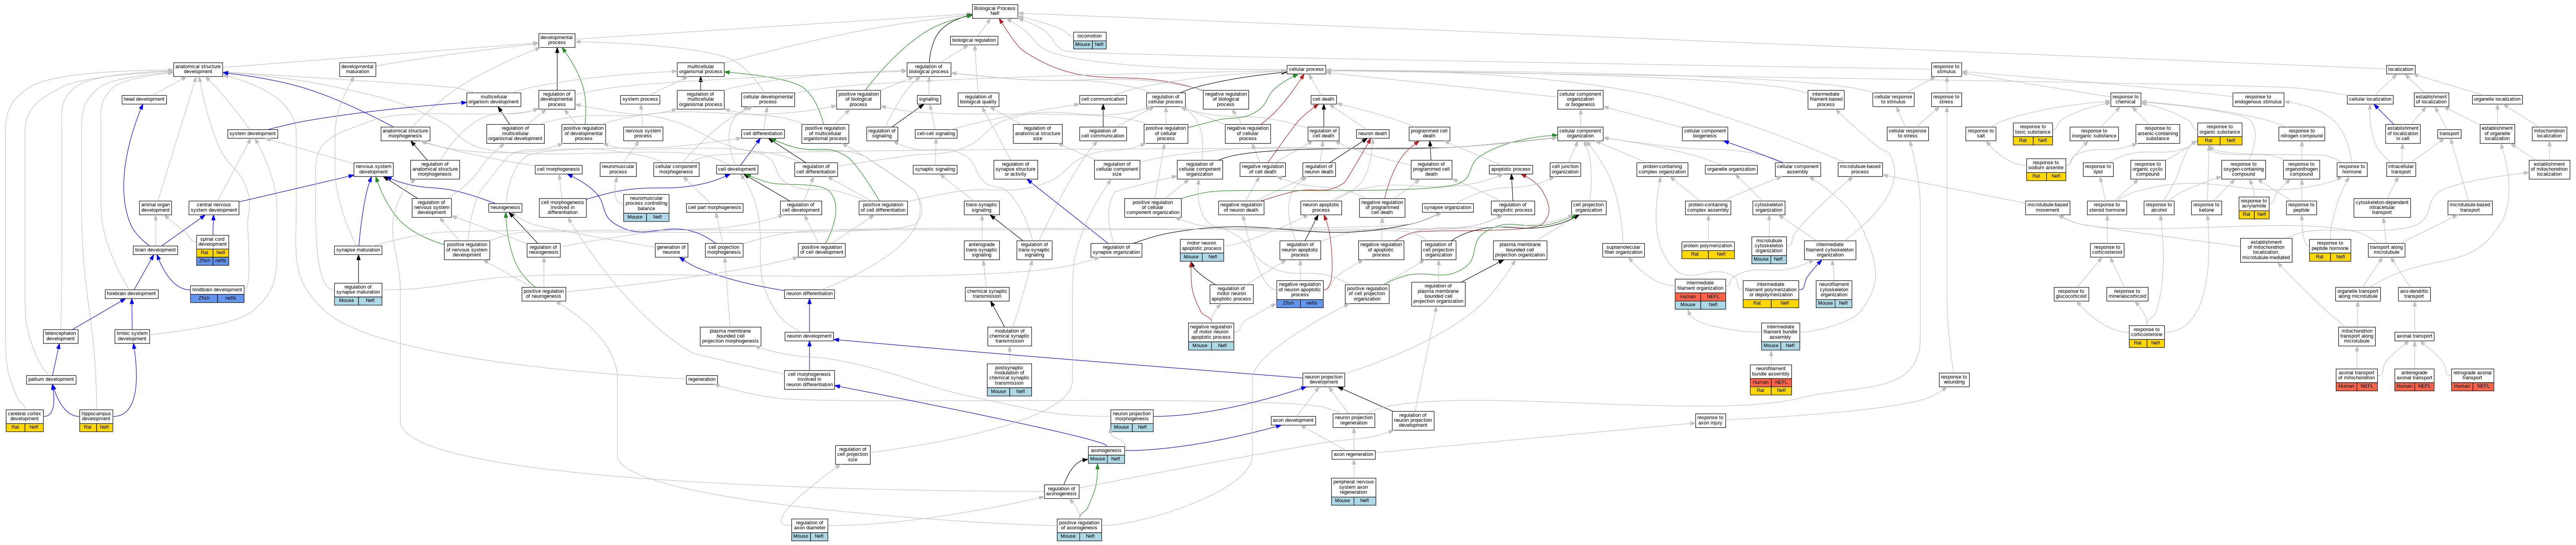This screenshot has width=2576, height=545.
Task: Click the 'cell death' node
Action: coord(1323,100)
